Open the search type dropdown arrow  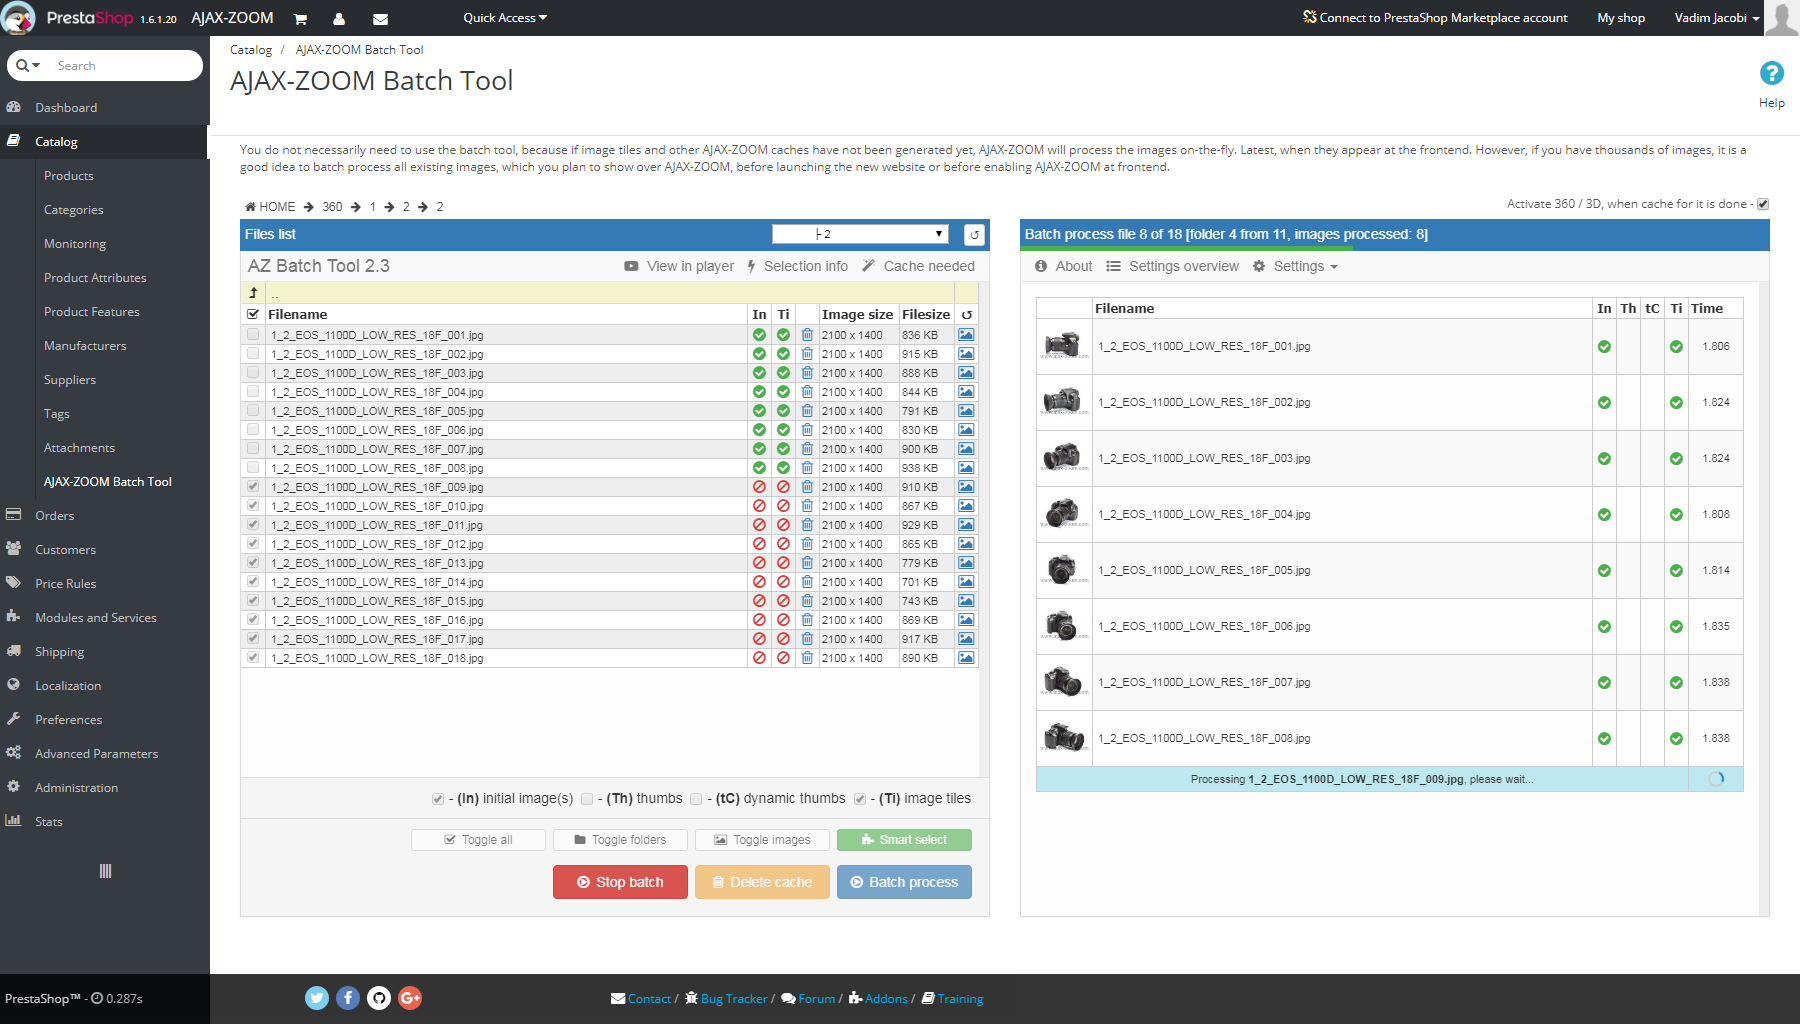pos(28,66)
